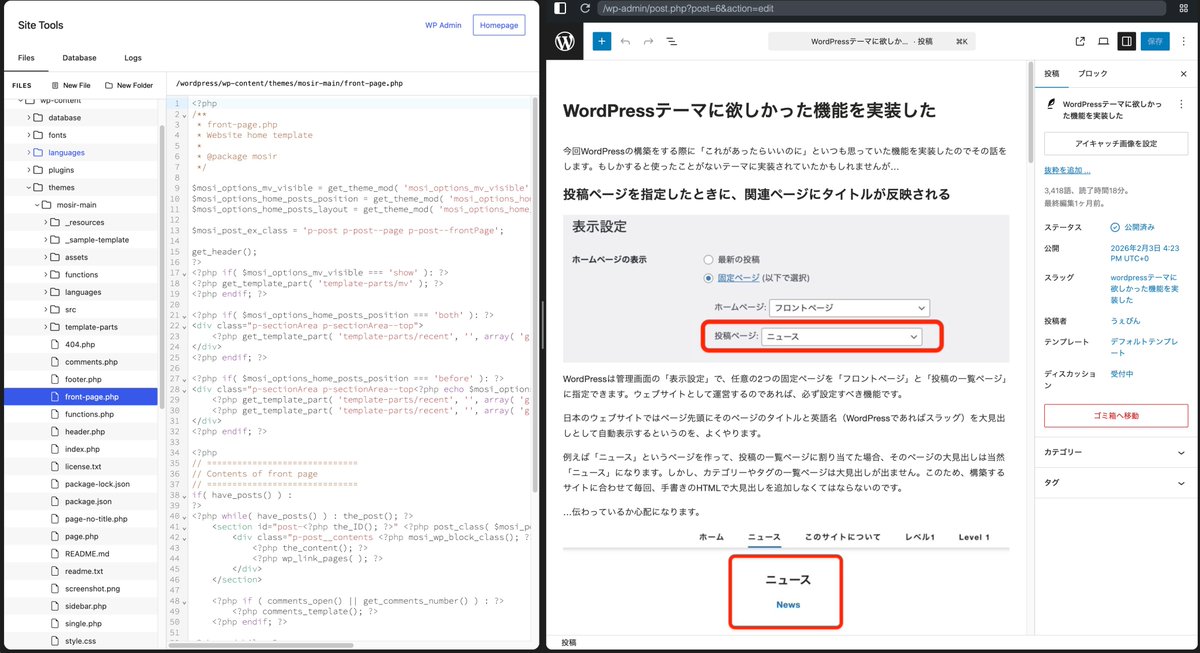
Task: Click the author うぇびん link
Action: click(1125, 321)
